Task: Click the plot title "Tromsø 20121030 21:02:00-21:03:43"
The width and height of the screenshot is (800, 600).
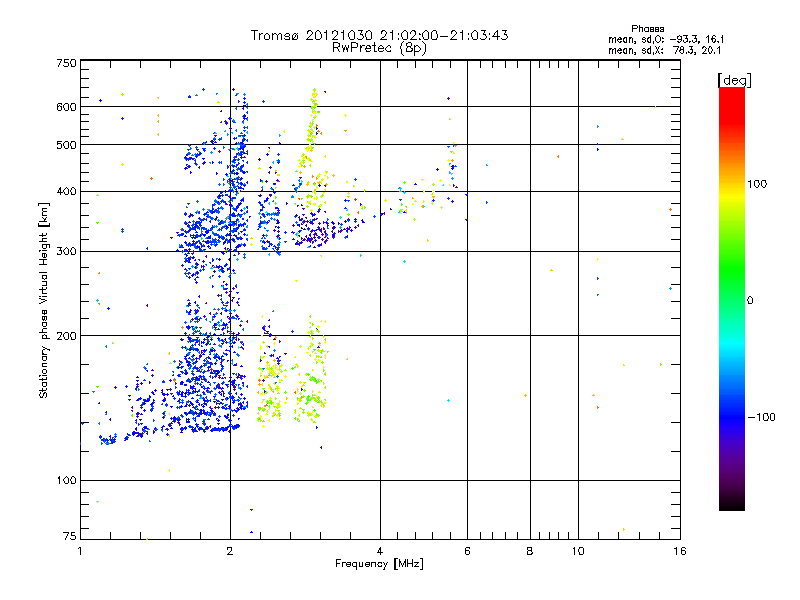Action: tap(379, 35)
